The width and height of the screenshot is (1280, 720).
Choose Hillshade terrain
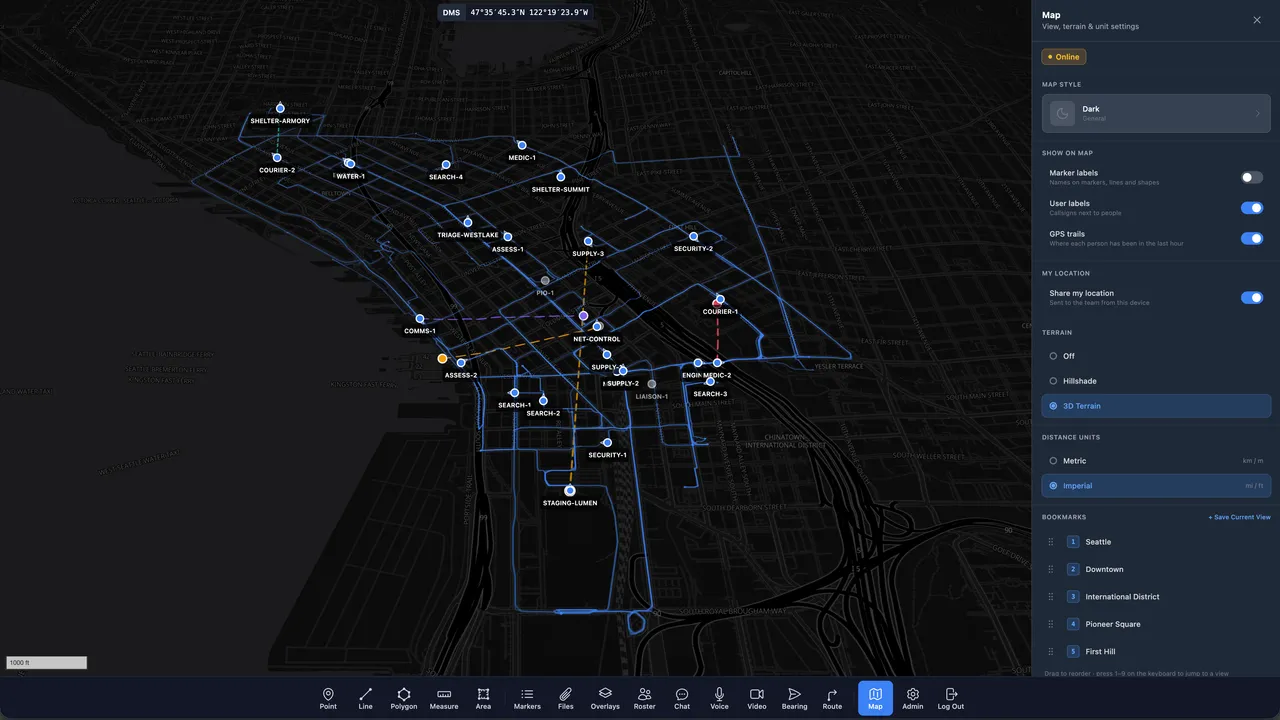[x=1157, y=381]
